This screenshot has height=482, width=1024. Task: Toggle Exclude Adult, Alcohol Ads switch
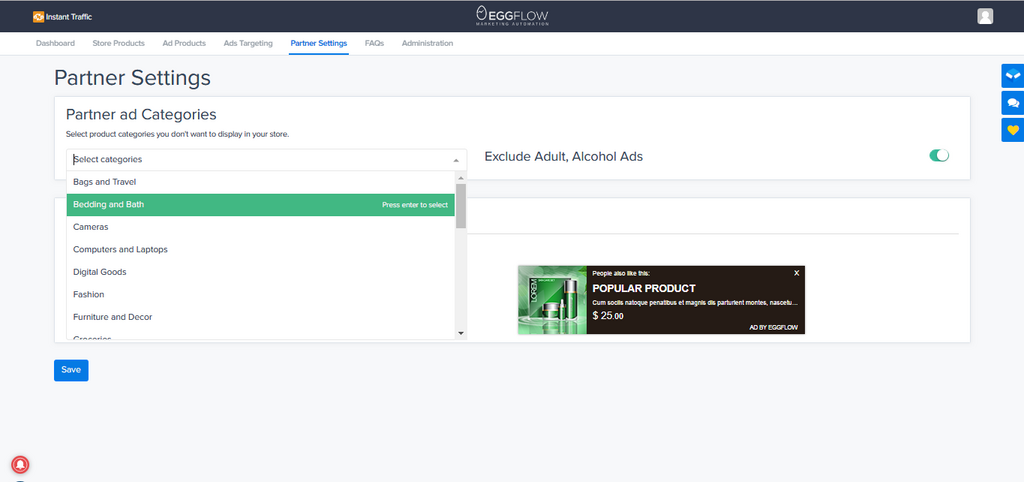pyautogui.click(x=939, y=155)
